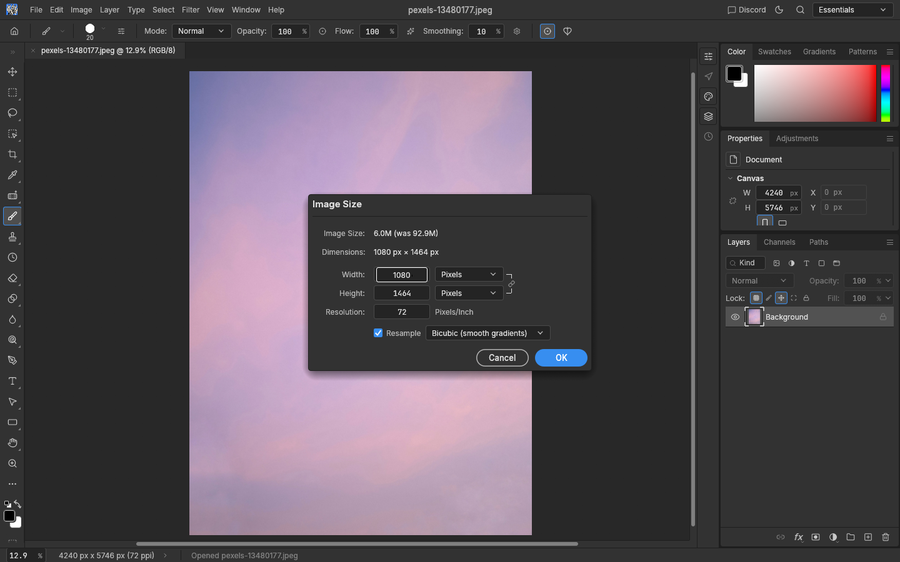Select the Zoom tool
The width and height of the screenshot is (900, 562).
(12, 464)
